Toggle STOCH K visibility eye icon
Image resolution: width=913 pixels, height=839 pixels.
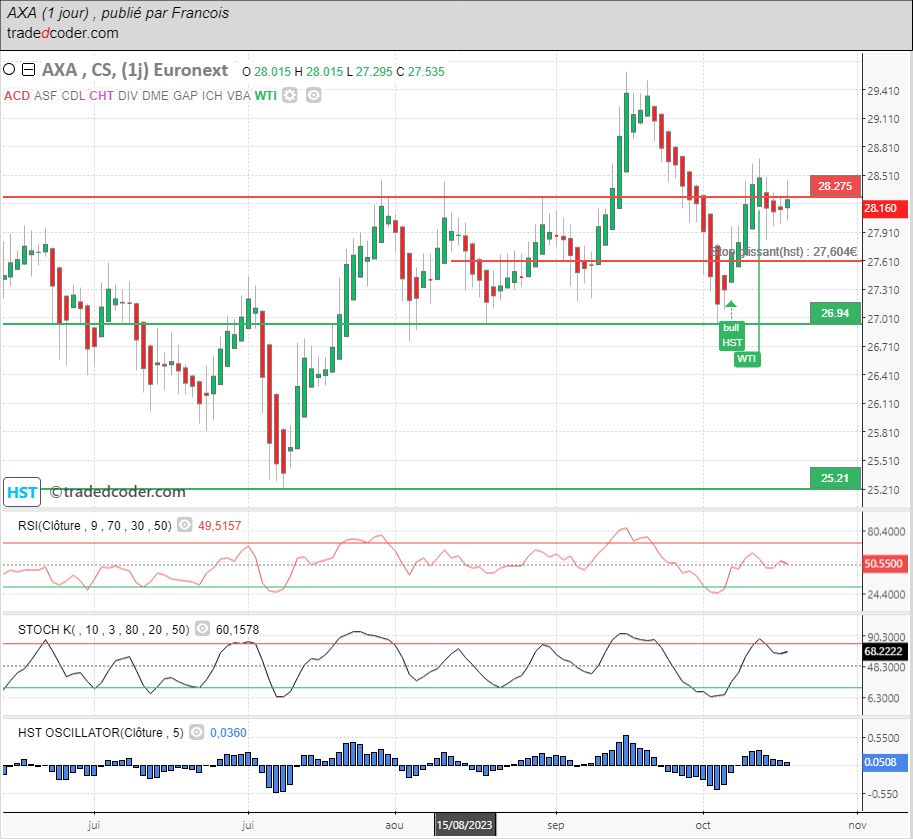tap(202, 629)
